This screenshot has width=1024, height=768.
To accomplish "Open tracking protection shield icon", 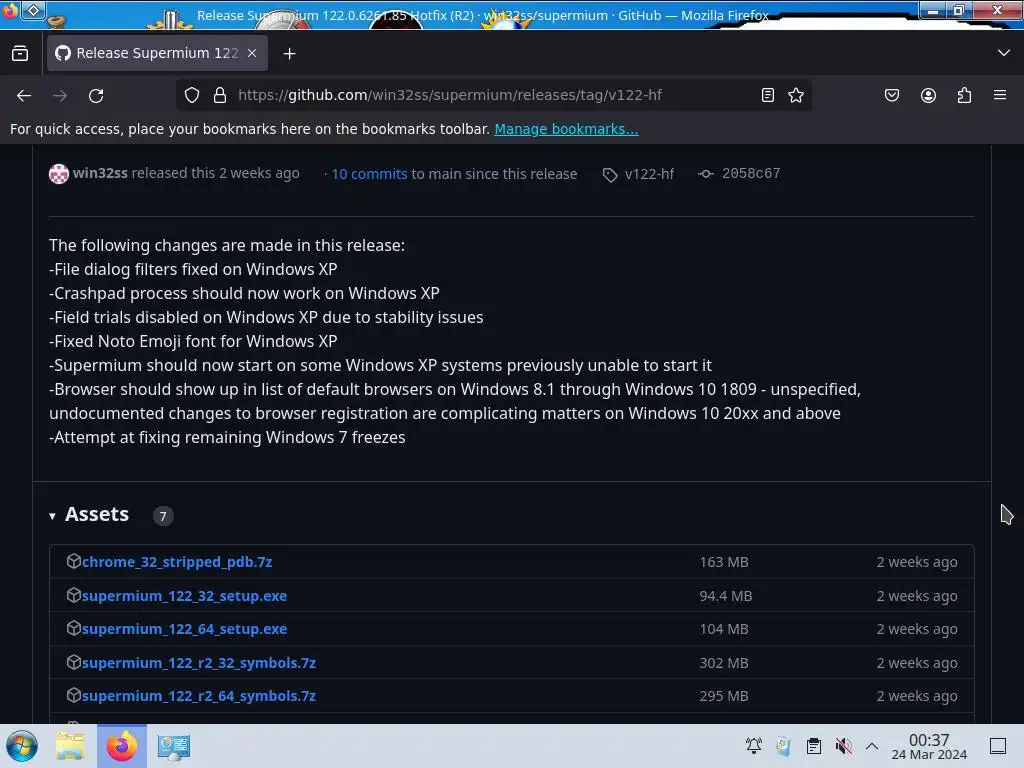I will click(x=191, y=95).
